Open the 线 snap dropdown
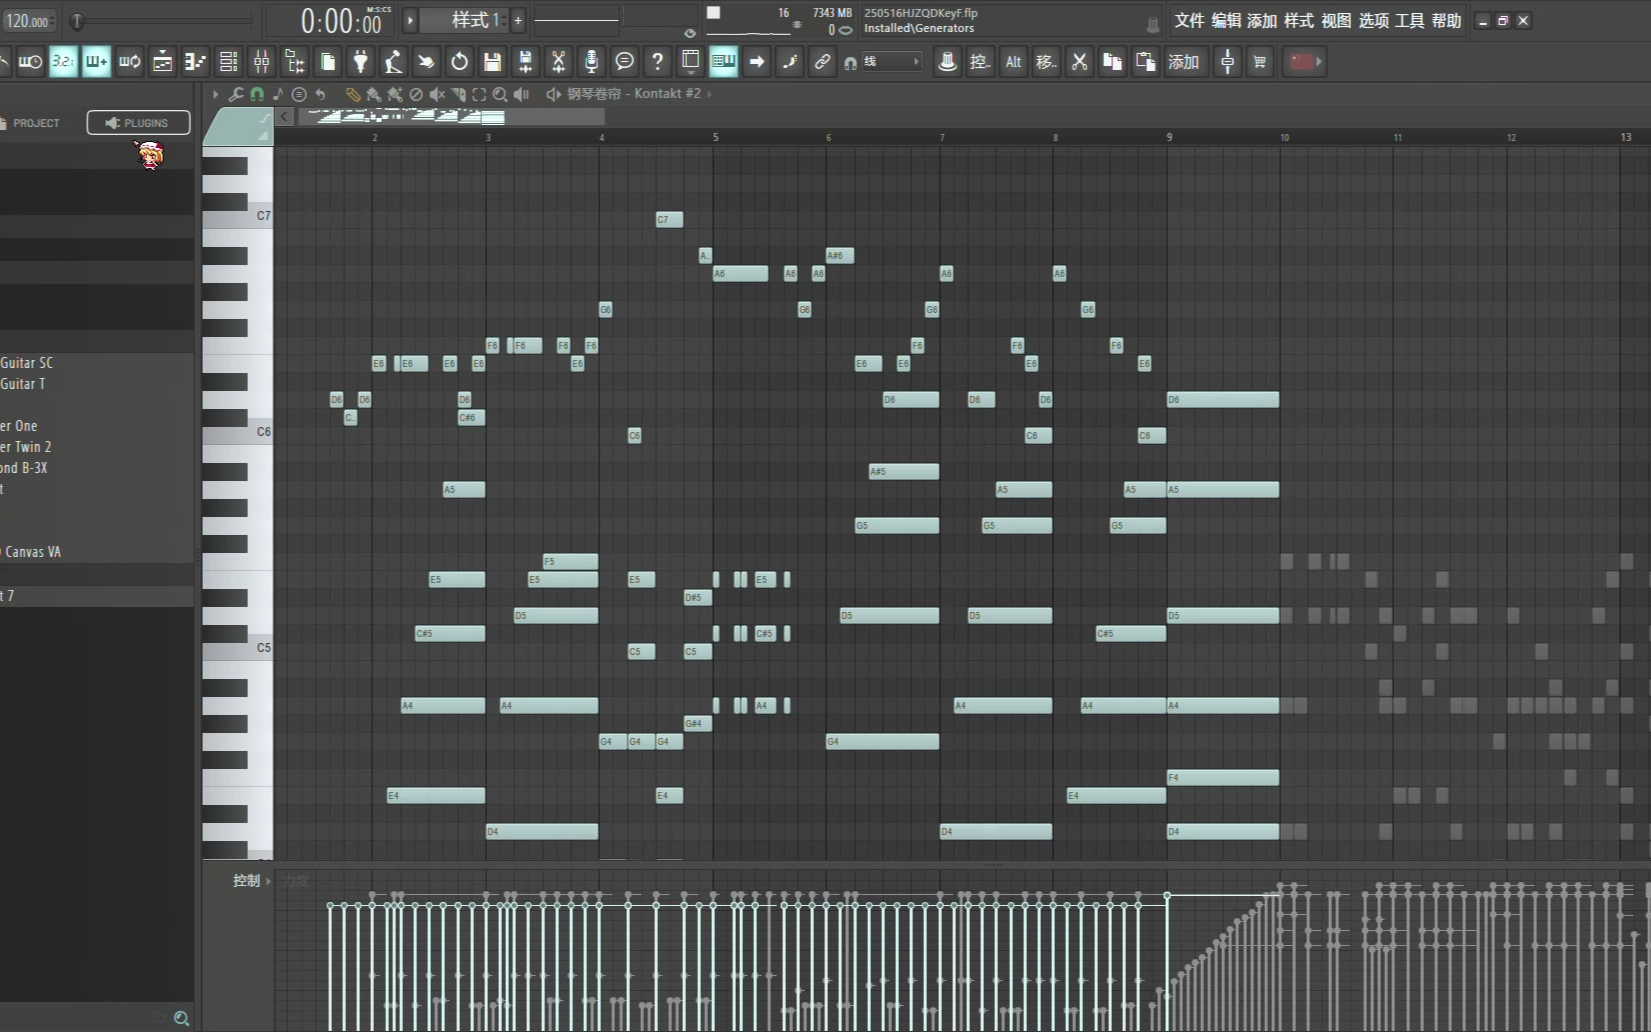The width and height of the screenshot is (1651, 1032). point(891,62)
